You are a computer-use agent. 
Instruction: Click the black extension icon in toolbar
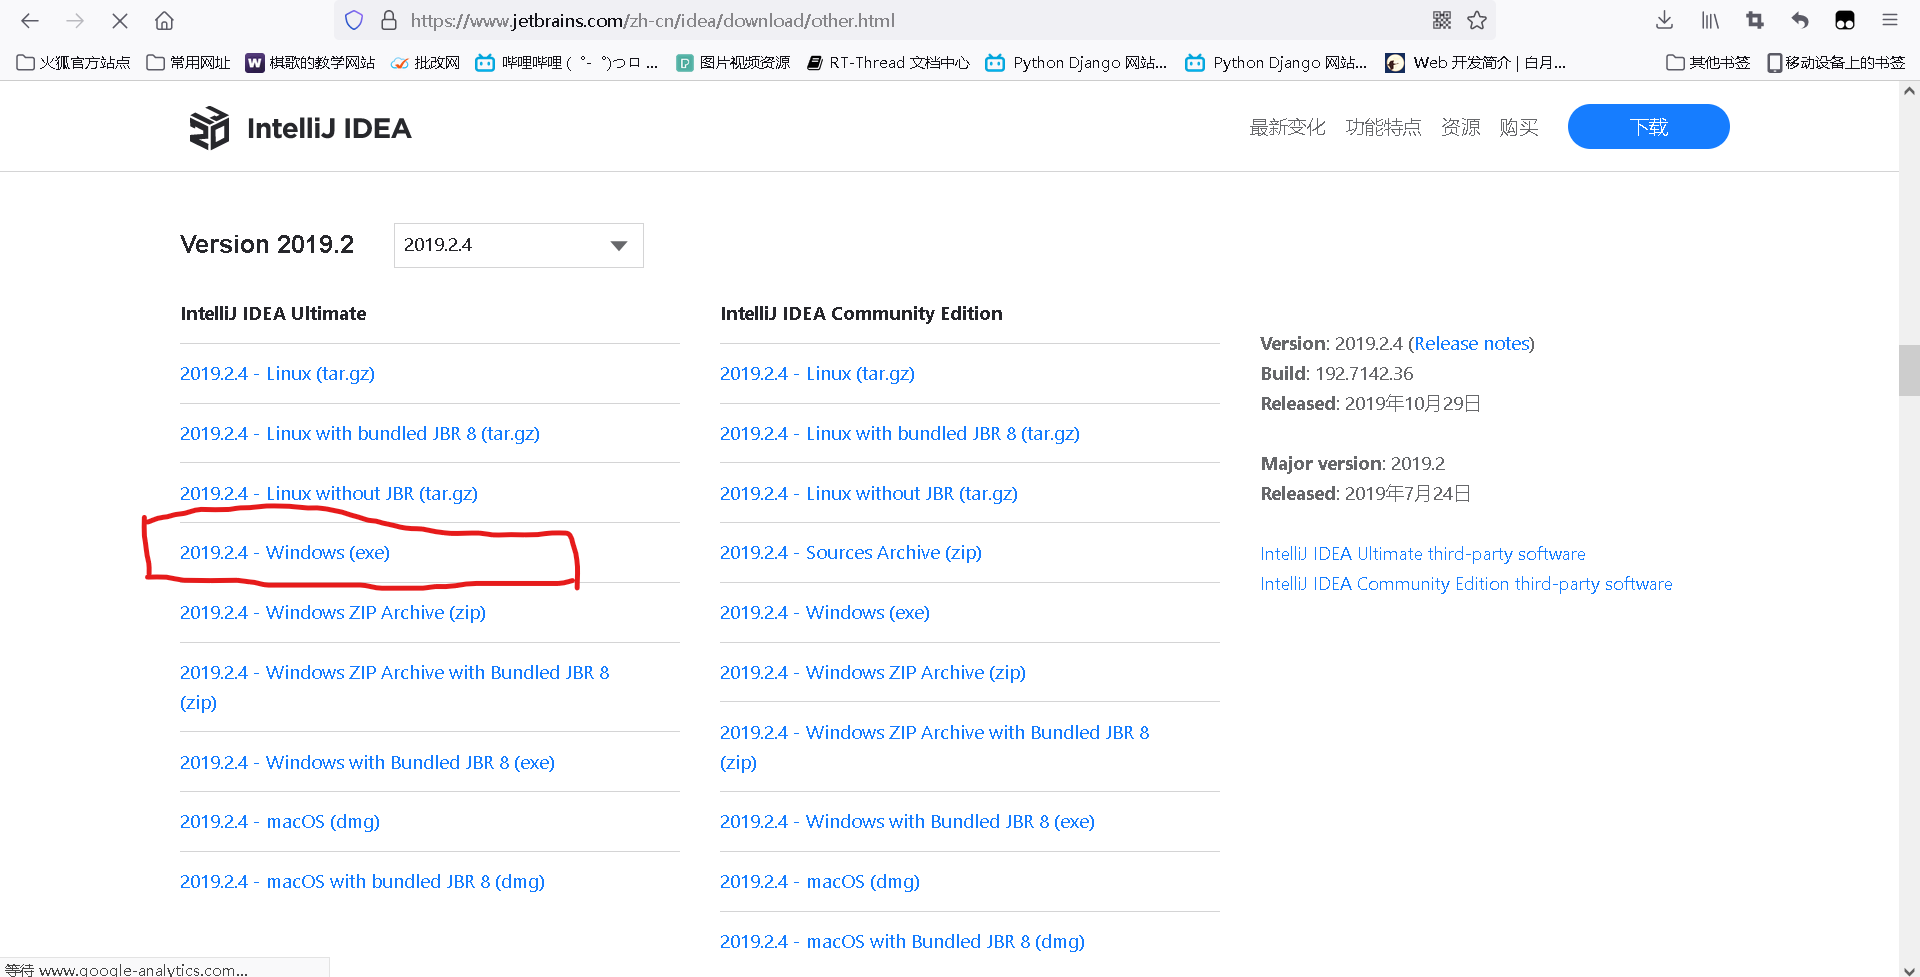[1845, 20]
